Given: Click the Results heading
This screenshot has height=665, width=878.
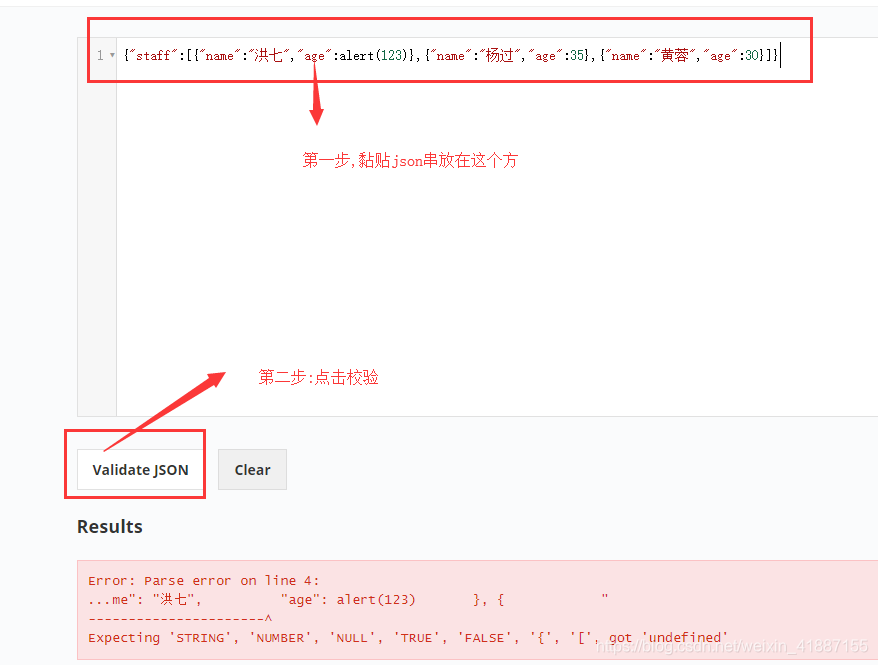Looking at the screenshot, I should pyautogui.click(x=110, y=527).
